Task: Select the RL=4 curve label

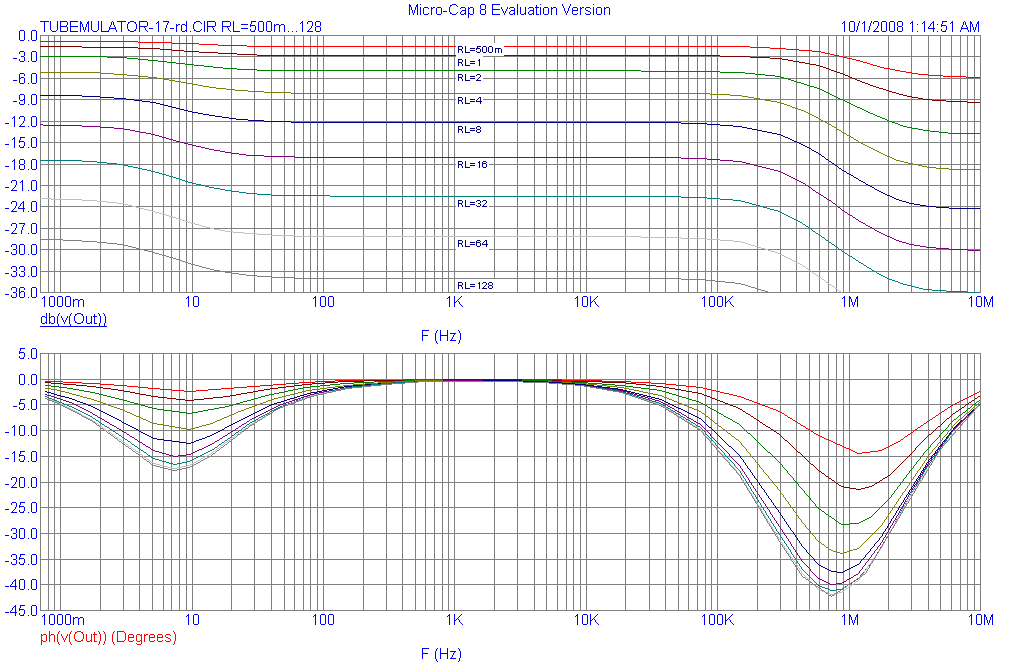Action: pyautogui.click(x=469, y=100)
